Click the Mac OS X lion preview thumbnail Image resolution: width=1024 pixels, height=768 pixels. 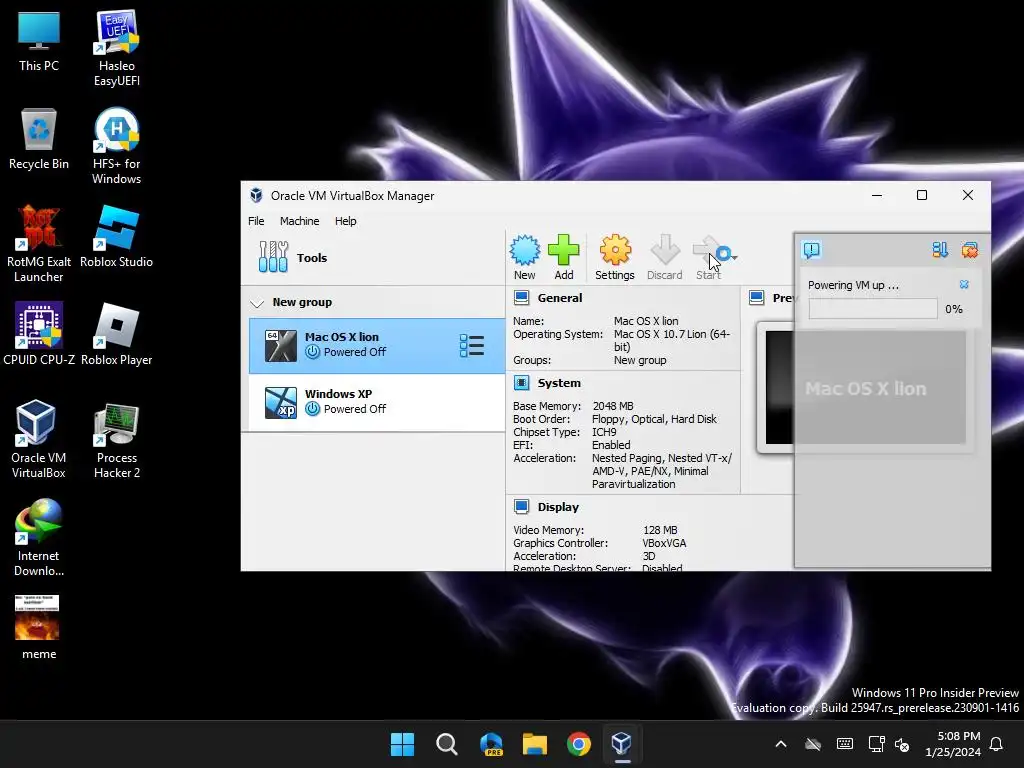[x=865, y=388]
